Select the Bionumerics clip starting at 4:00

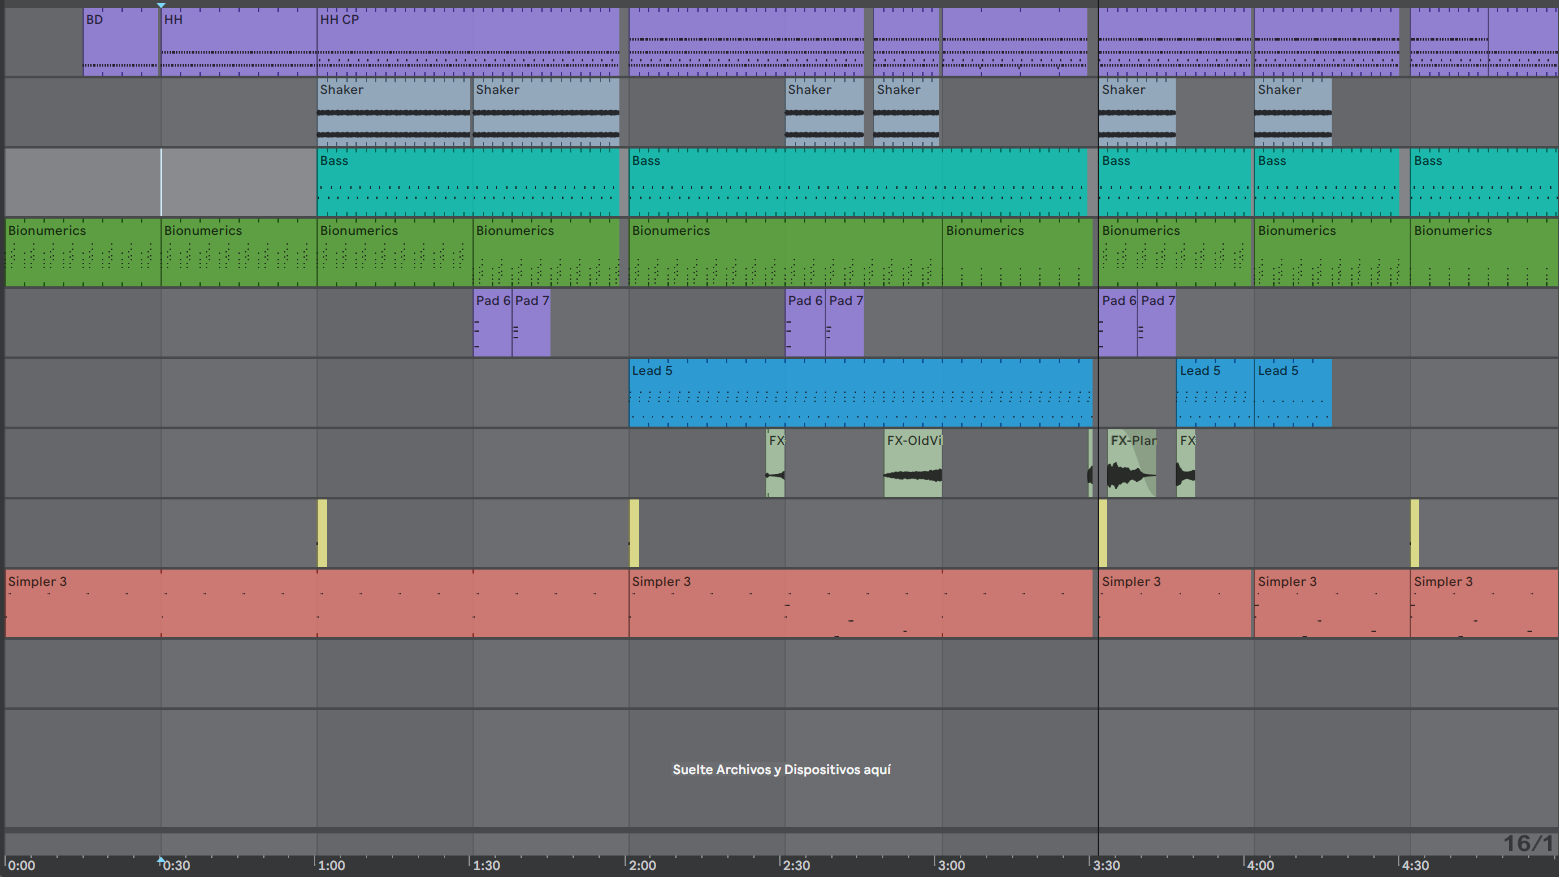pos(1332,254)
